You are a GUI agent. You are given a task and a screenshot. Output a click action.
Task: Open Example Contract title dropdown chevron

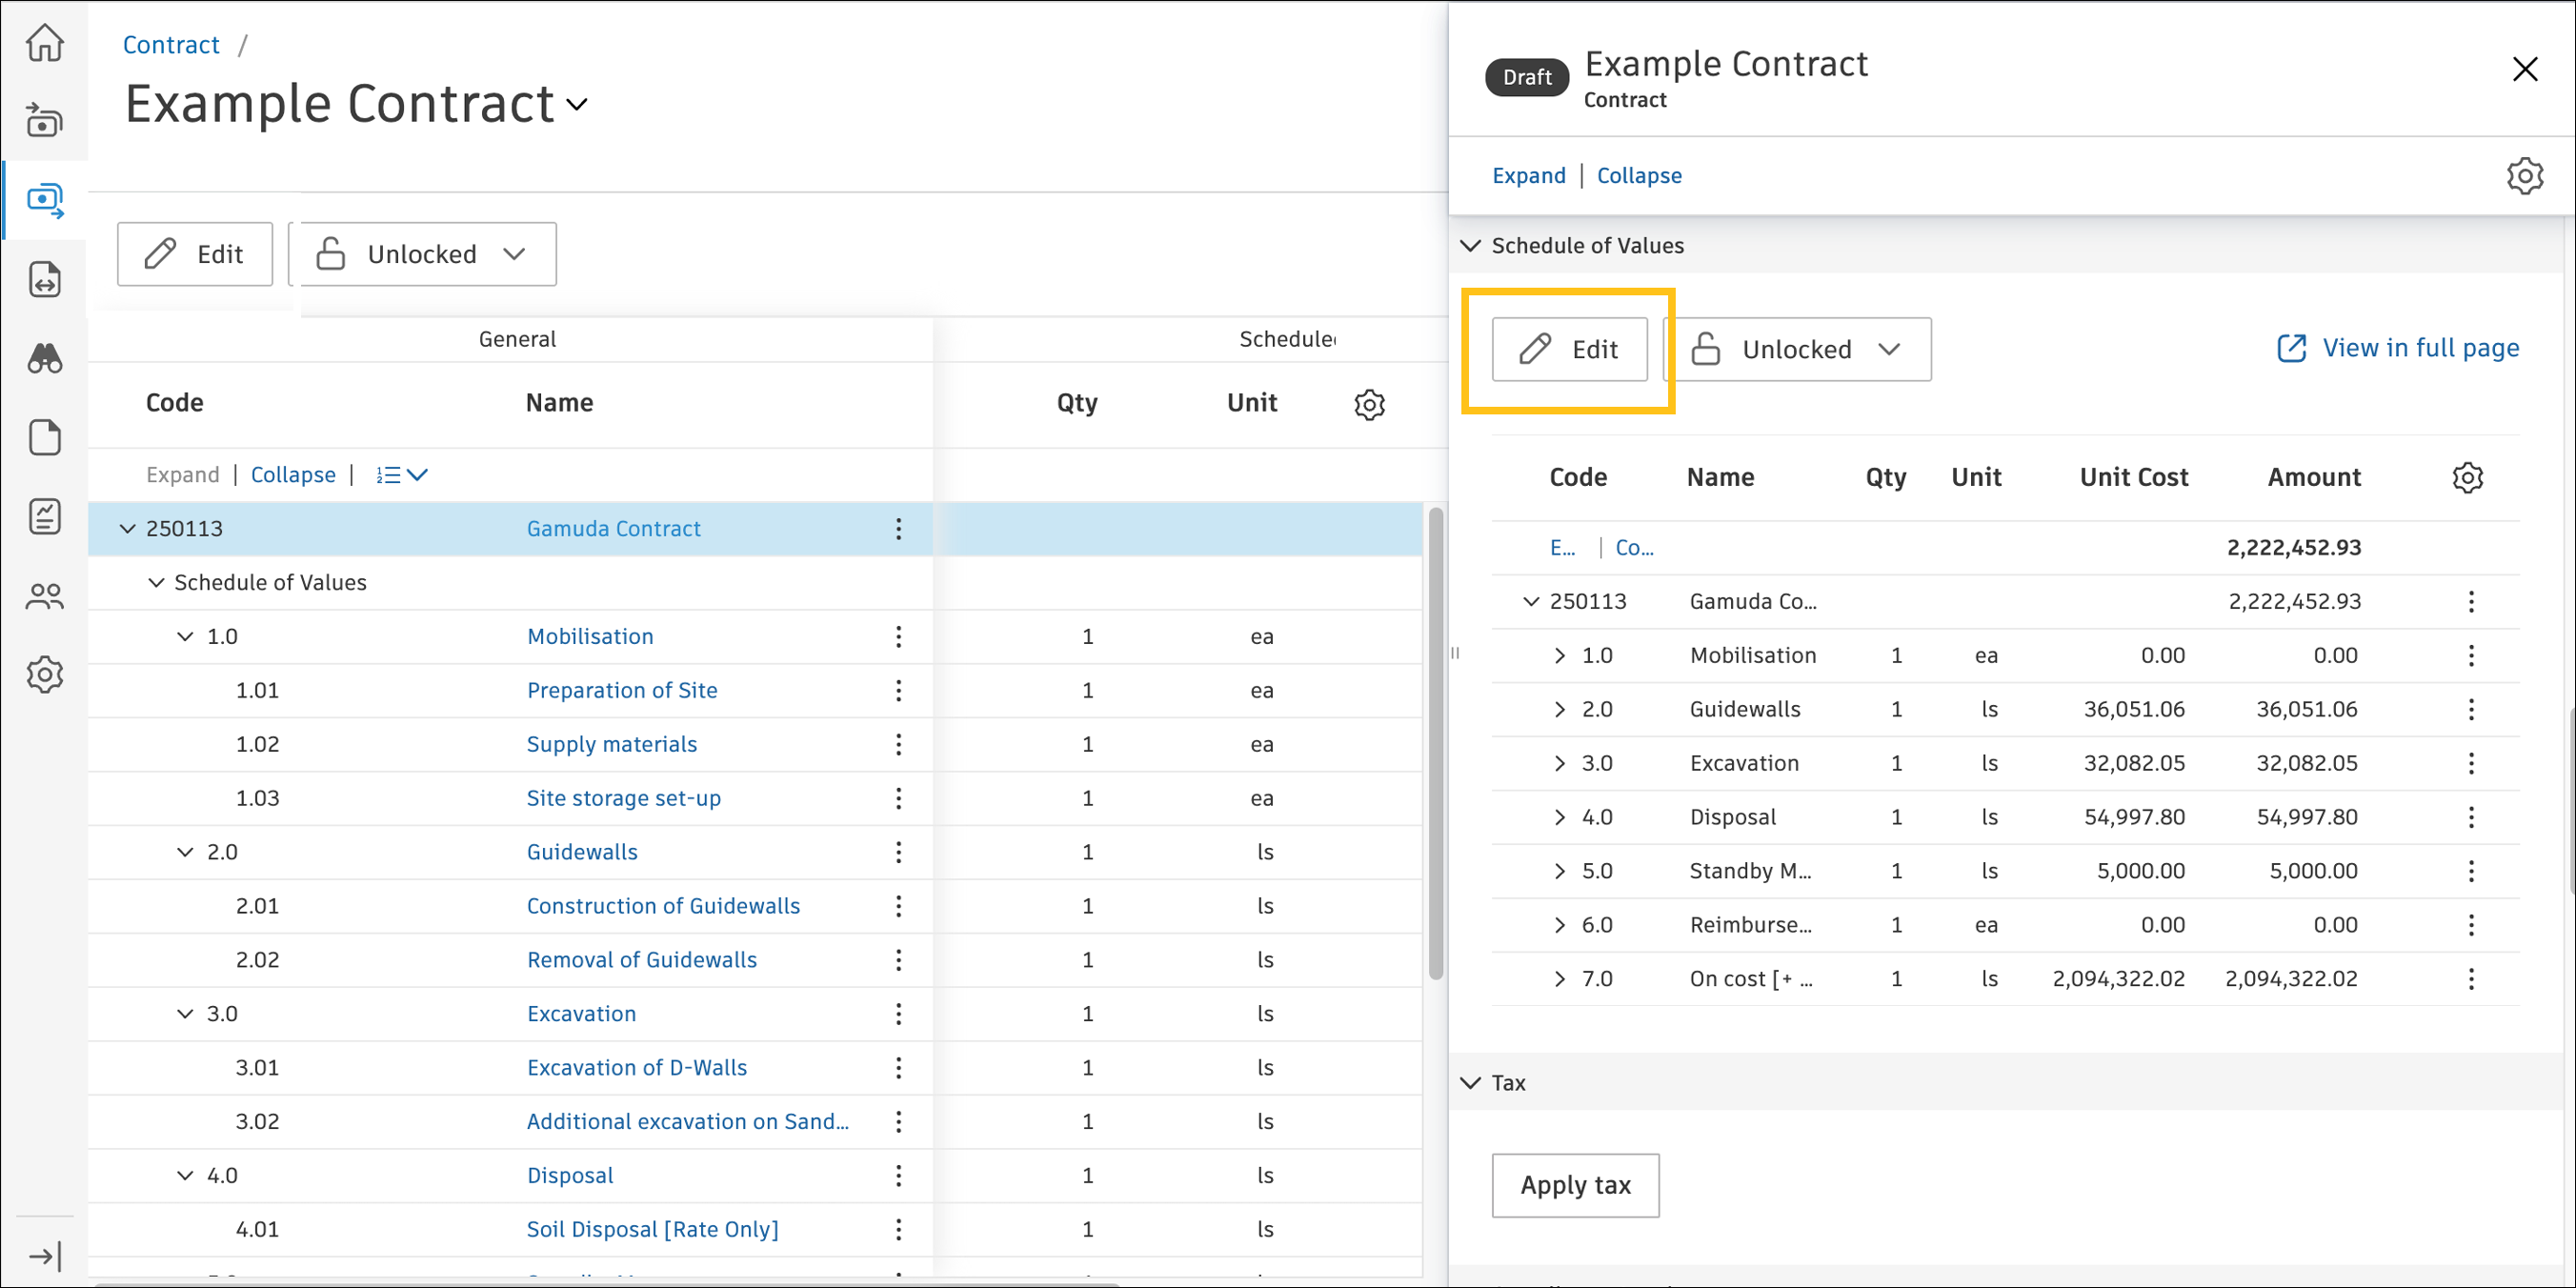[x=577, y=105]
